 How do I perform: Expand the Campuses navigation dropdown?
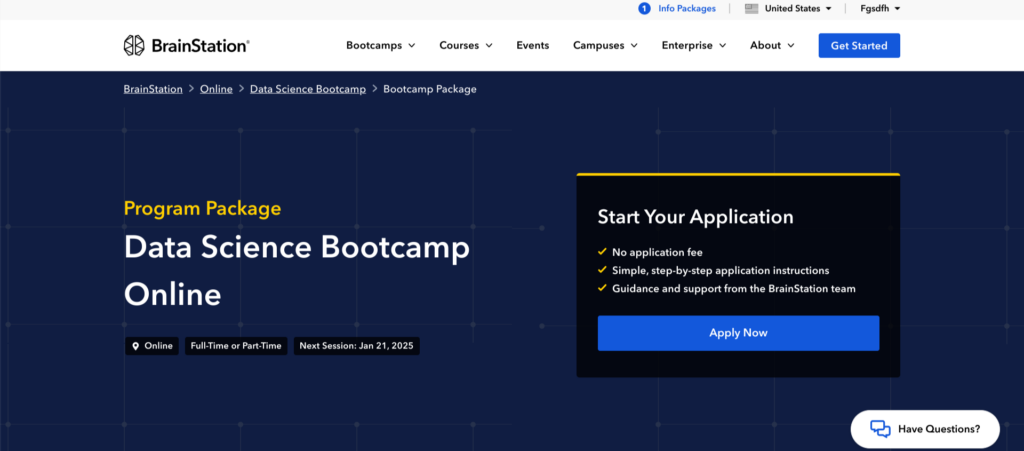click(x=604, y=45)
